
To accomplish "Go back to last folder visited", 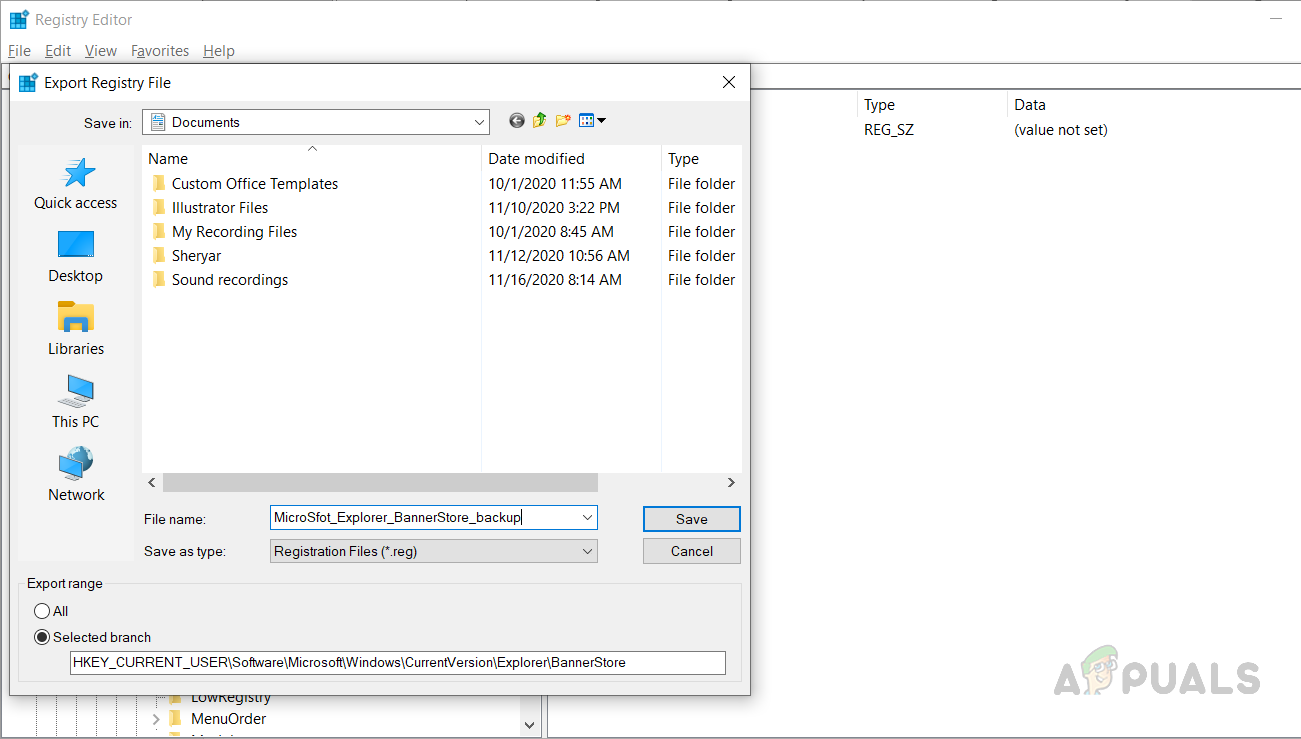I will pyautogui.click(x=517, y=121).
